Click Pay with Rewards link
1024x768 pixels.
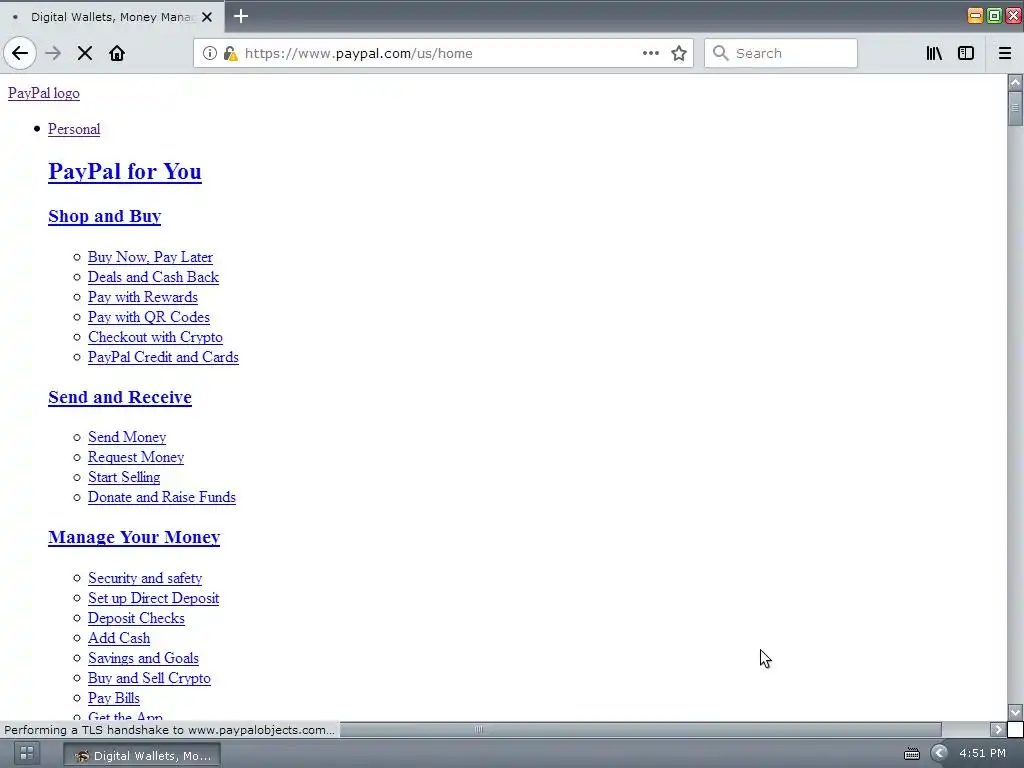[x=143, y=297]
